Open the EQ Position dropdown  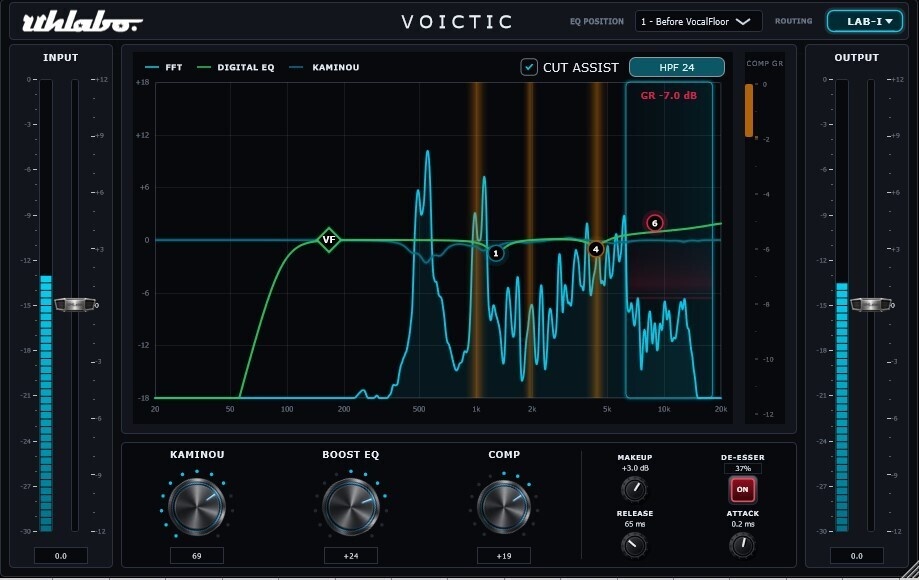[698, 22]
